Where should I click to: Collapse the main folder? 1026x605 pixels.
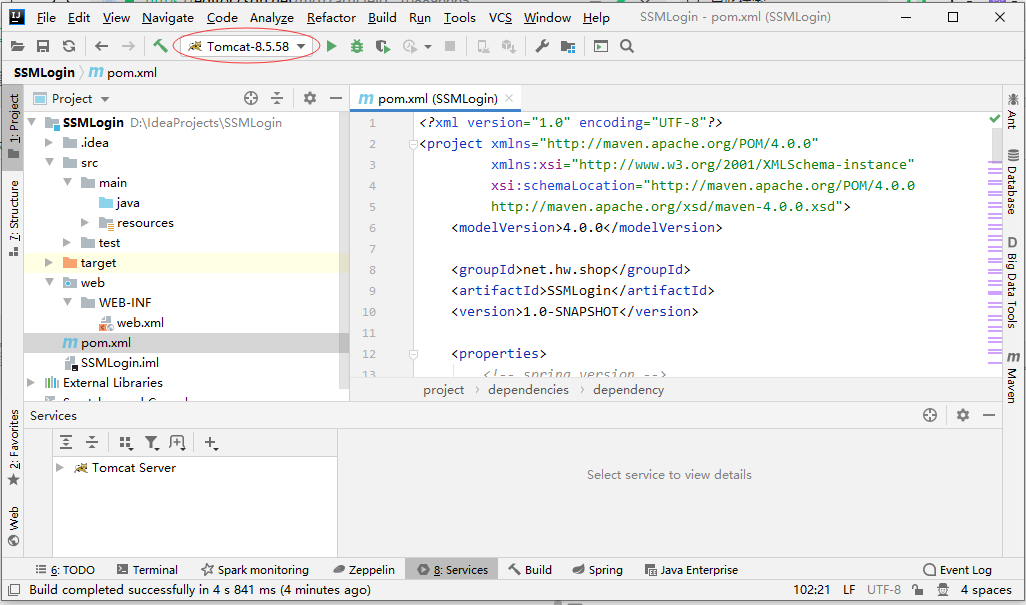click(x=67, y=182)
